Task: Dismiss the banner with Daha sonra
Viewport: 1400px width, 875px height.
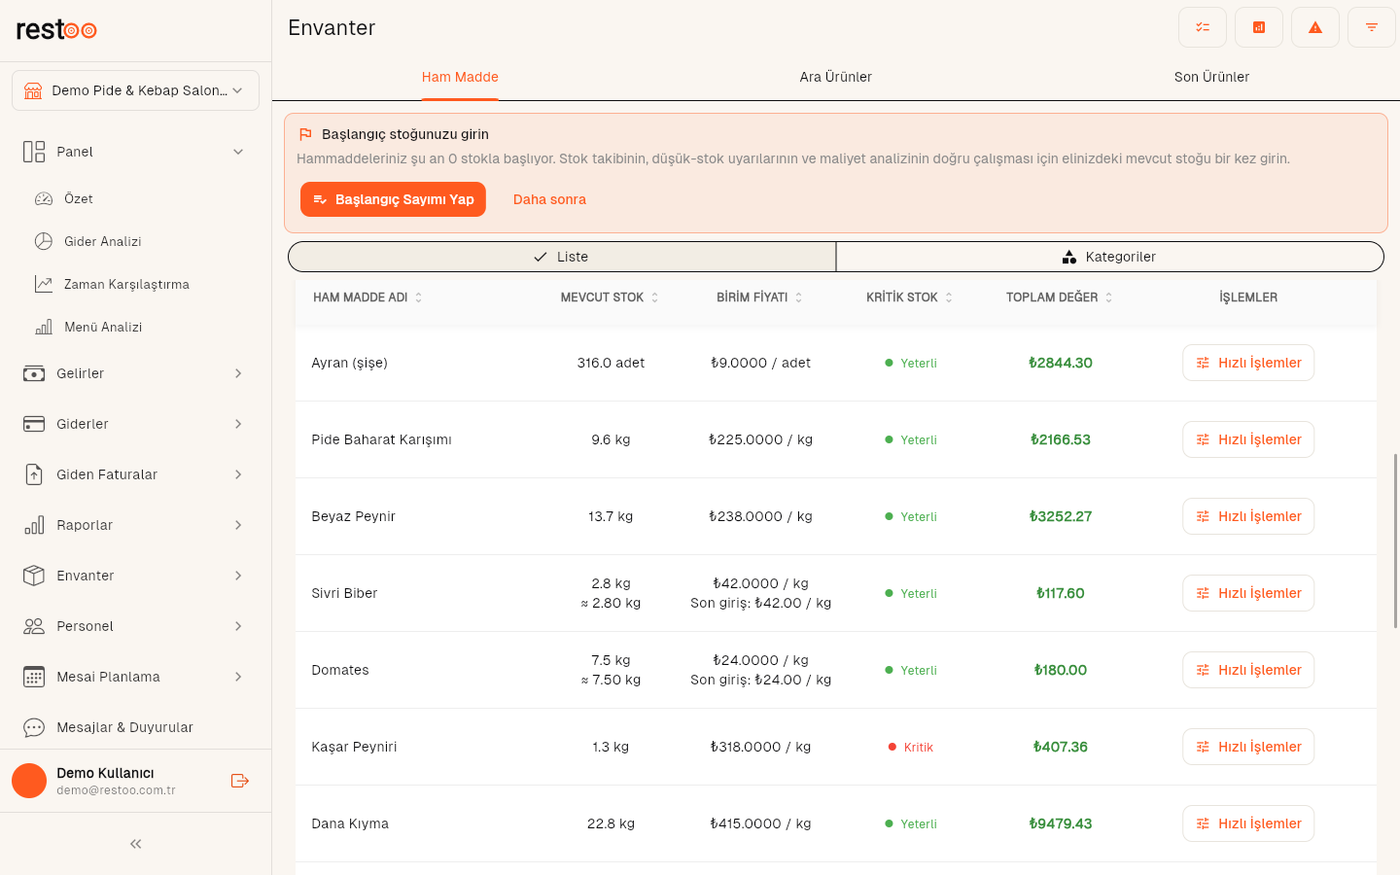Action: pos(550,199)
